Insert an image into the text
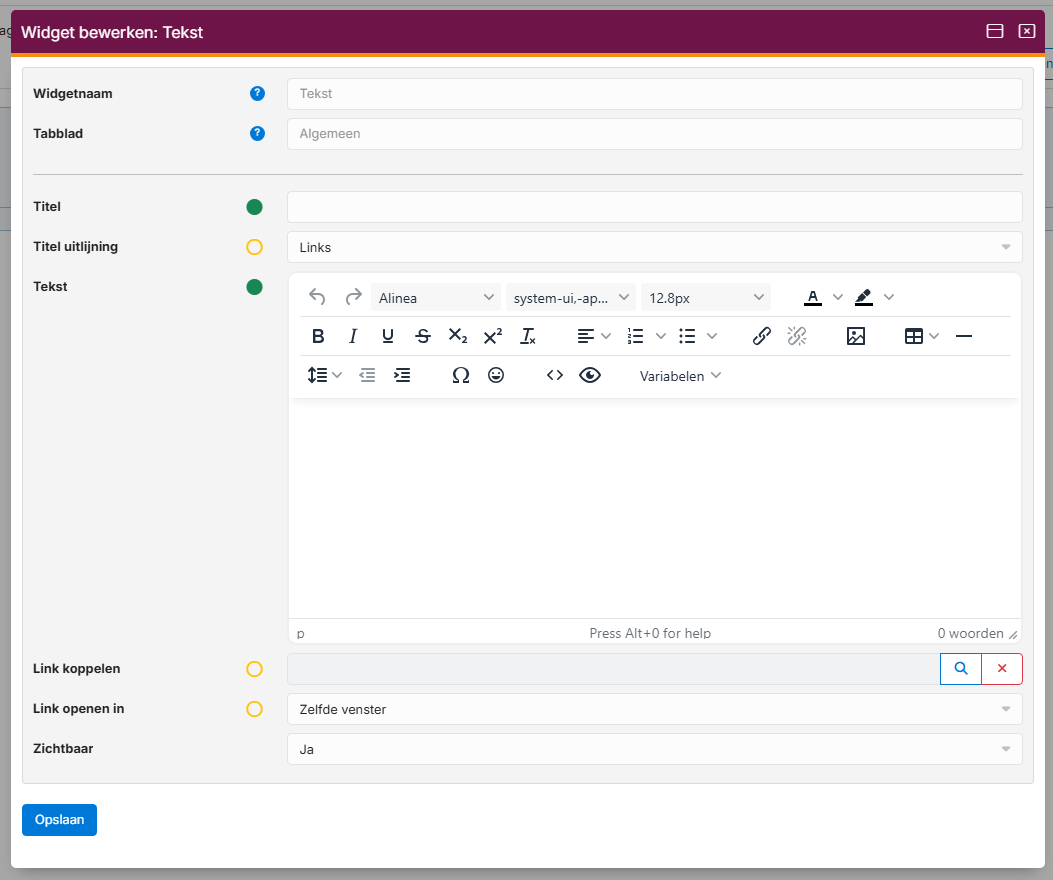 [856, 336]
